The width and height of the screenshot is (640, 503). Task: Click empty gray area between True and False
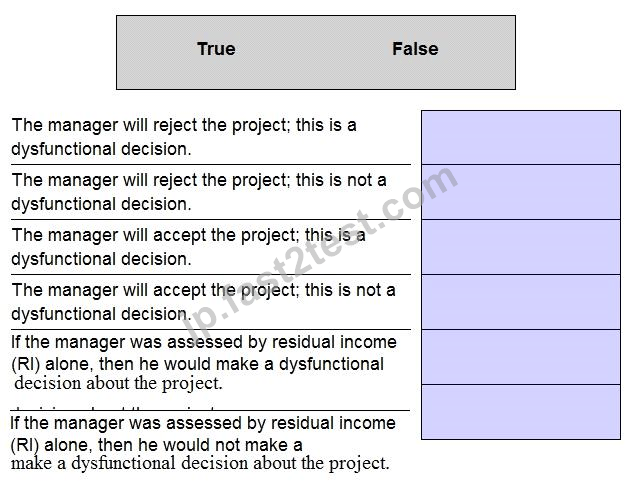[314, 49]
